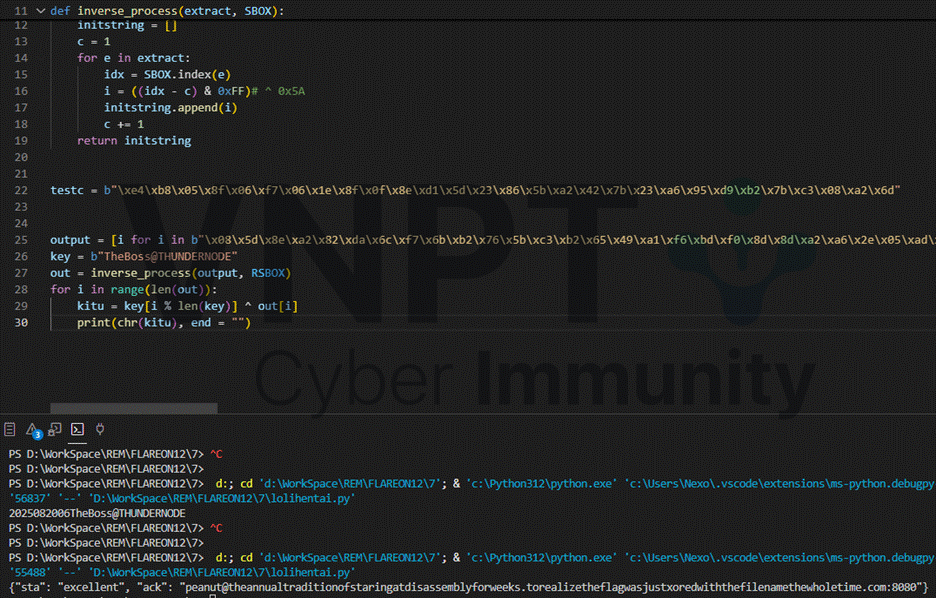Click the editor horizontal scrollbar thumb
Image resolution: width=936 pixels, height=598 pixels.
point(133,408)
